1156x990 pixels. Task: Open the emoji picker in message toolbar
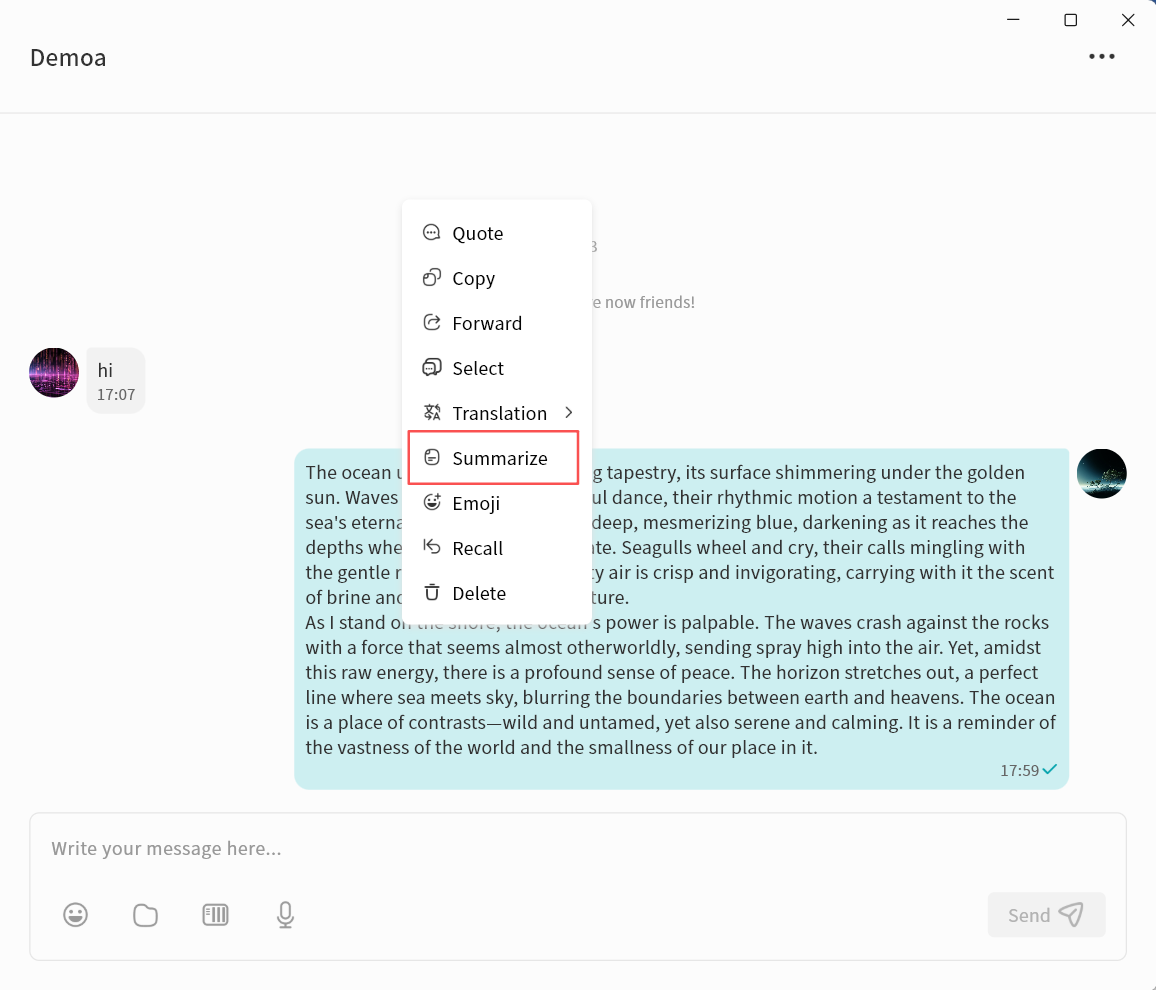tap(76, 914)
